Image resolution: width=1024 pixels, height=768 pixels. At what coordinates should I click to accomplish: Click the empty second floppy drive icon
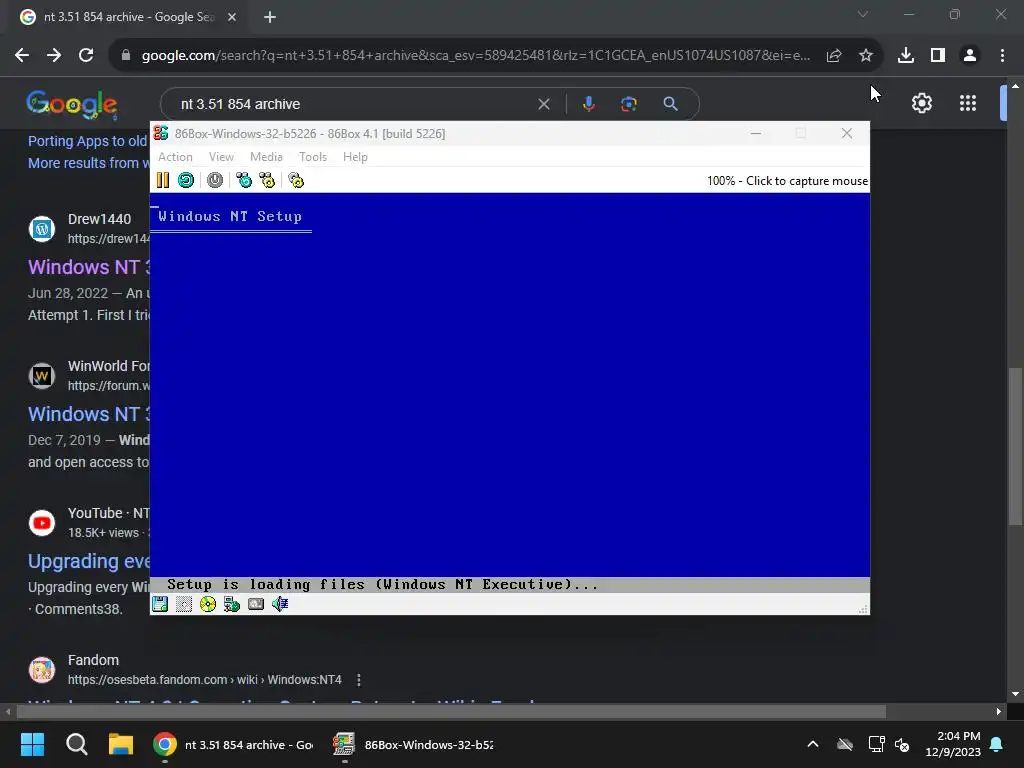184,604
